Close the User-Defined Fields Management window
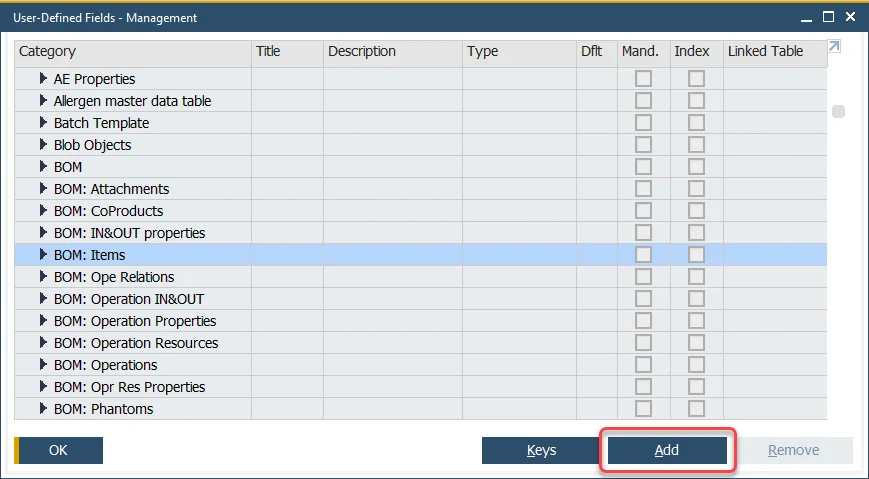 pos(850,17)
